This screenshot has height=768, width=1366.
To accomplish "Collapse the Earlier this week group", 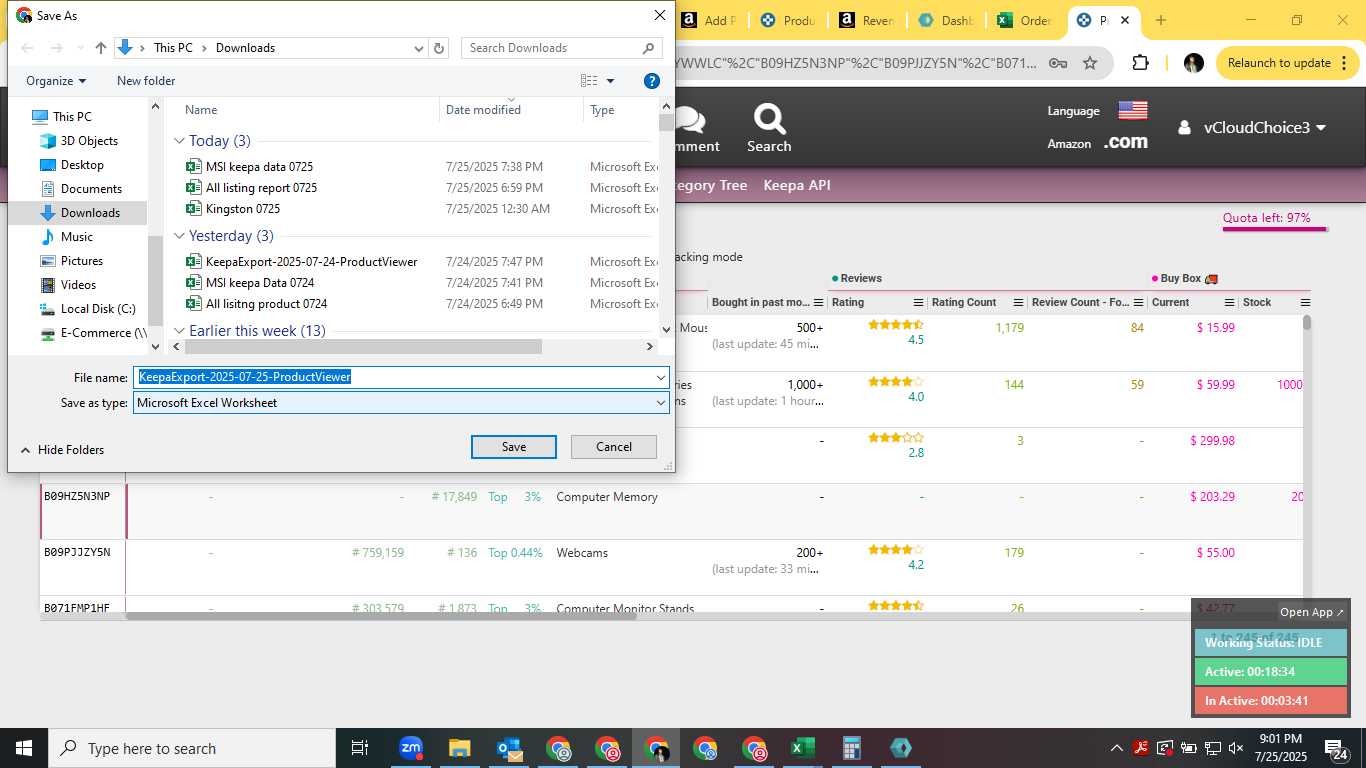I will point(180,331).
